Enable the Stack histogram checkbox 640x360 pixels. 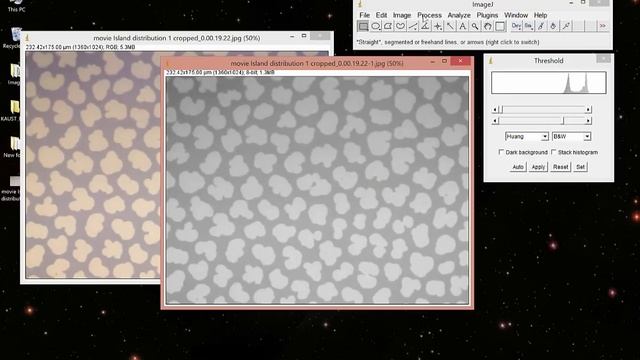(x=554, y=152)
